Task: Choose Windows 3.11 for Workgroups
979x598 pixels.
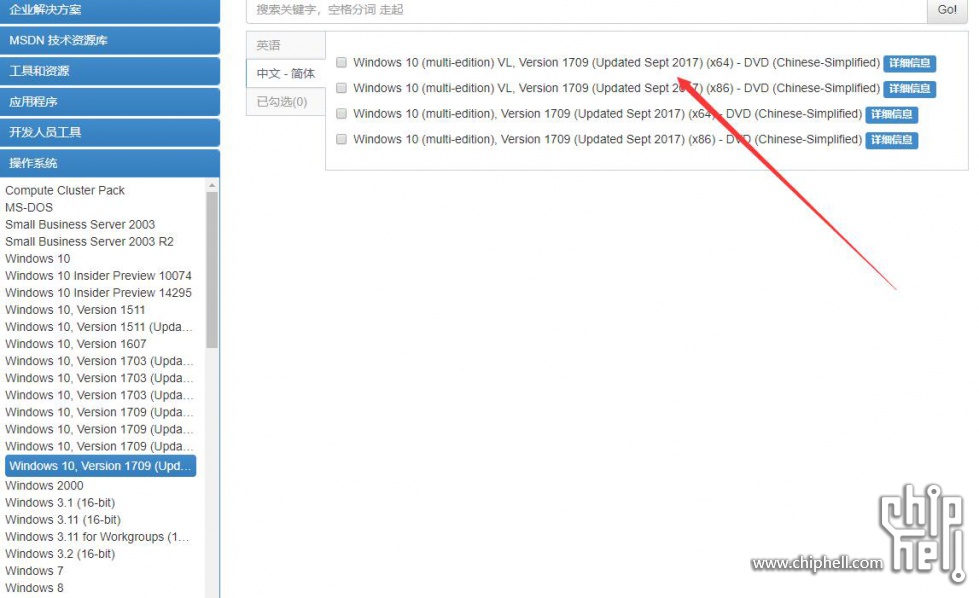Action: pyautogui.click(x=97, y=537)
